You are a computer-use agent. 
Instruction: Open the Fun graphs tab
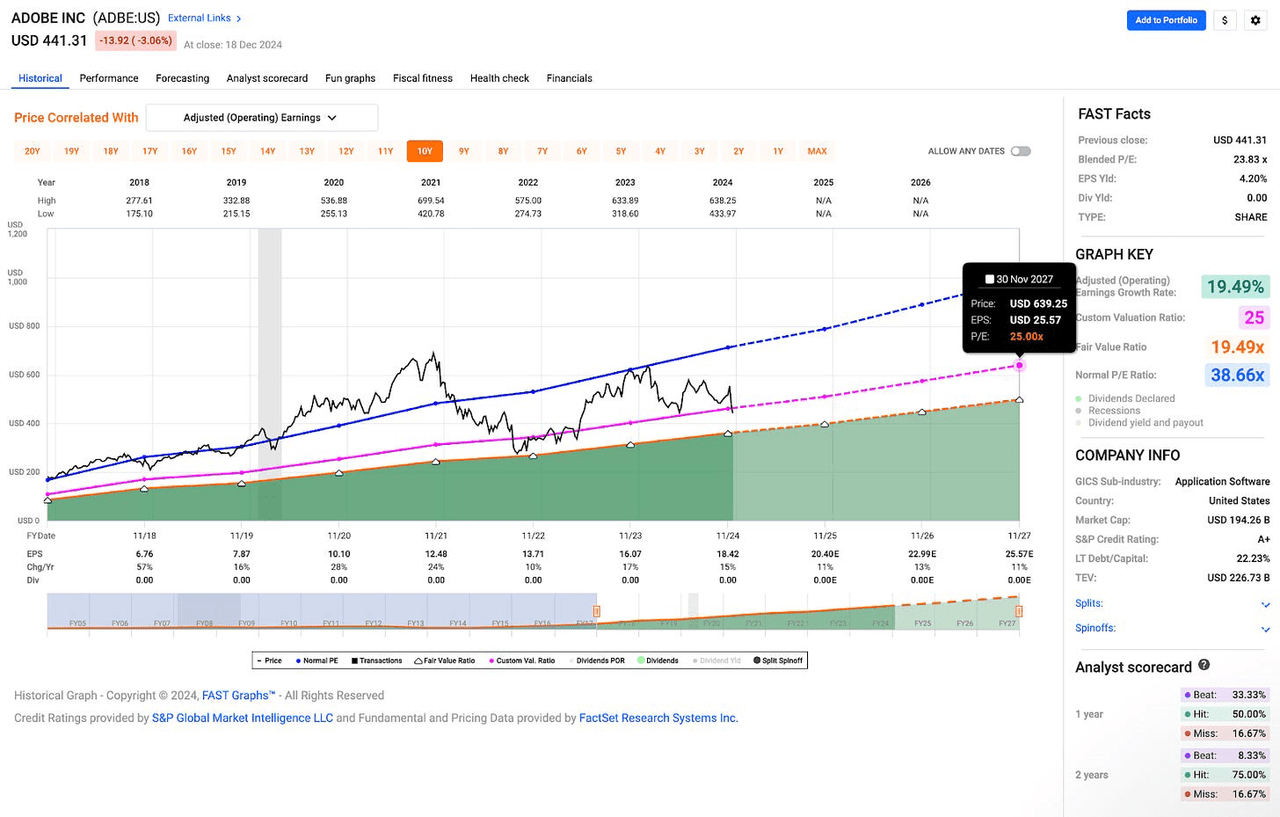pos(350,78)
